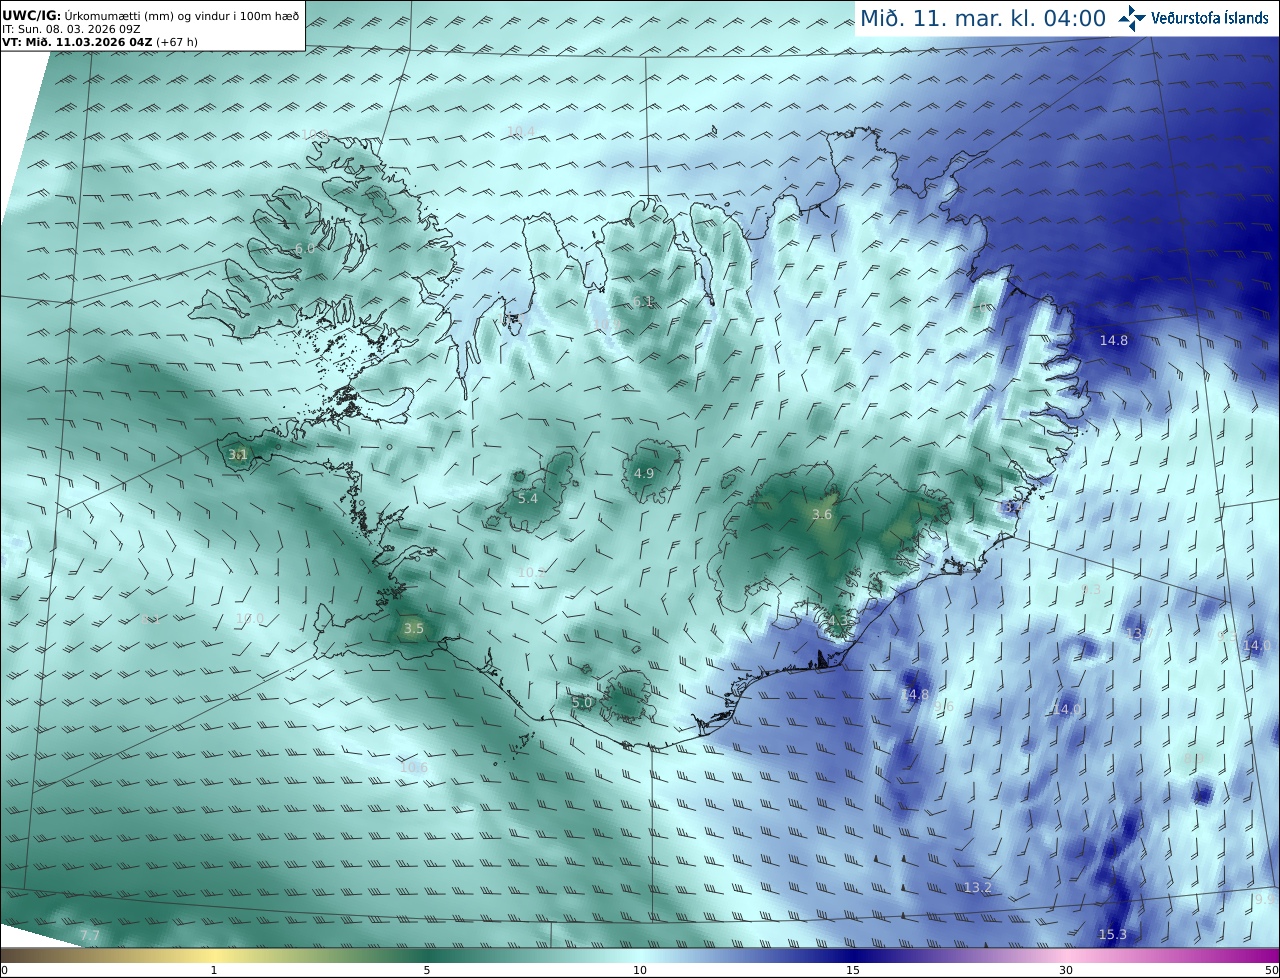Viewport: 1280px width, 978px height.
Task: Click the 6.1 value on the map
Action: (x=643, y=301)
